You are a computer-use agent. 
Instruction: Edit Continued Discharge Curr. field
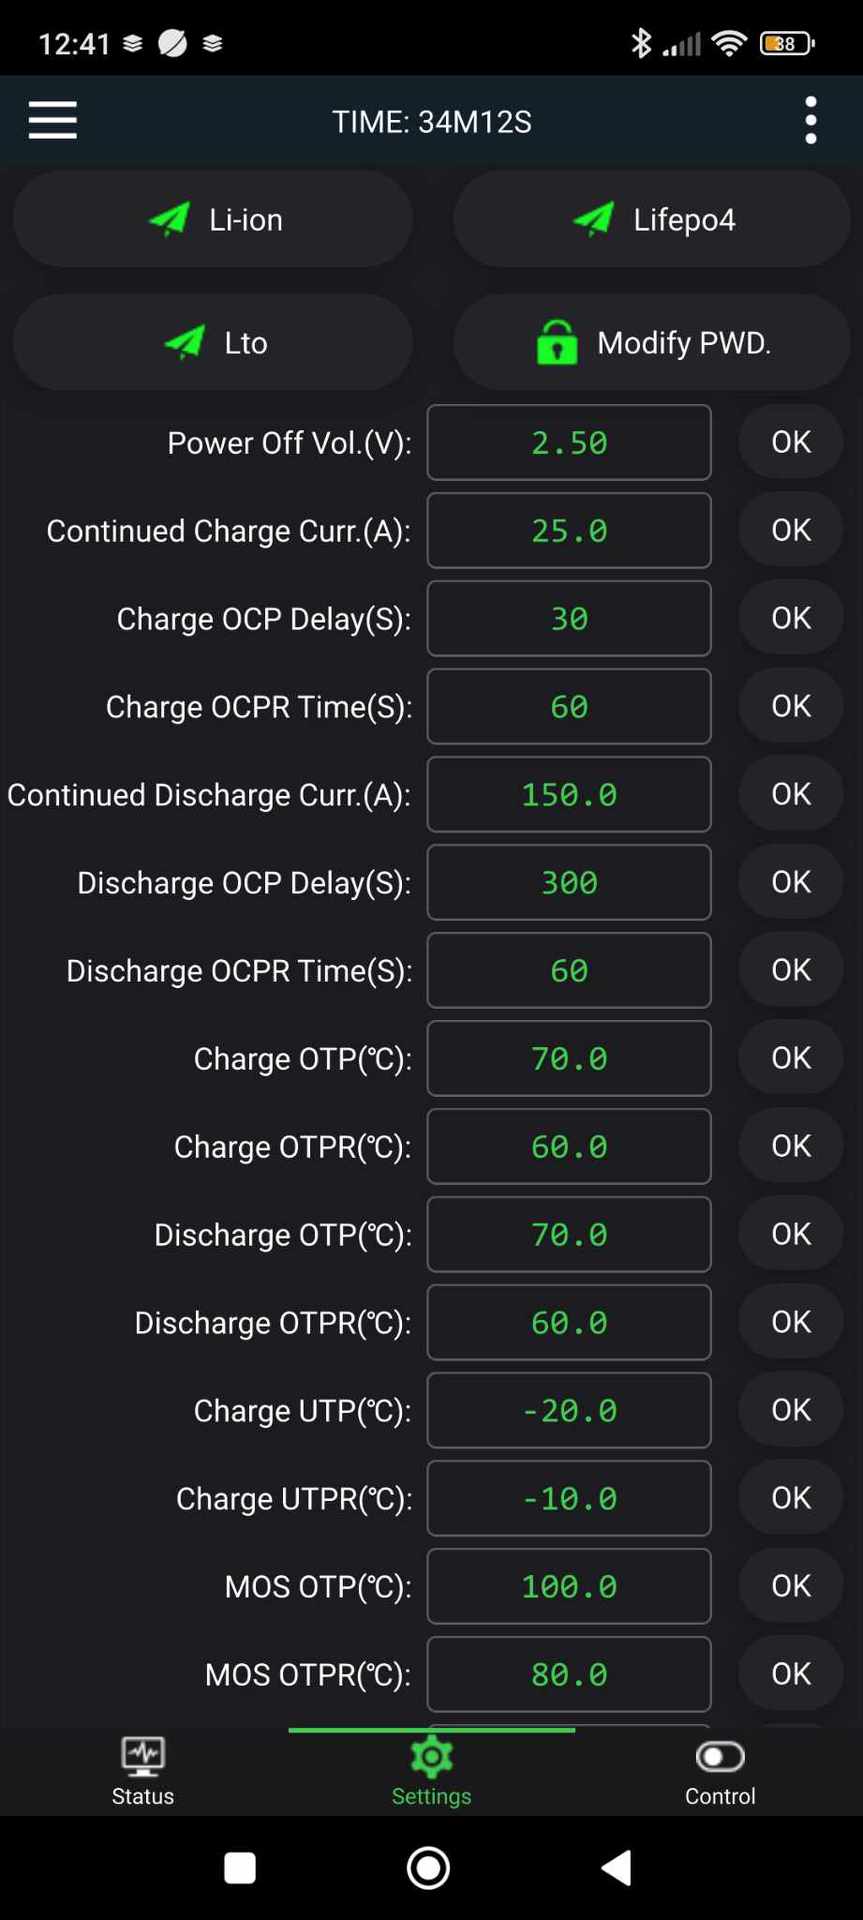click(569, 794)
